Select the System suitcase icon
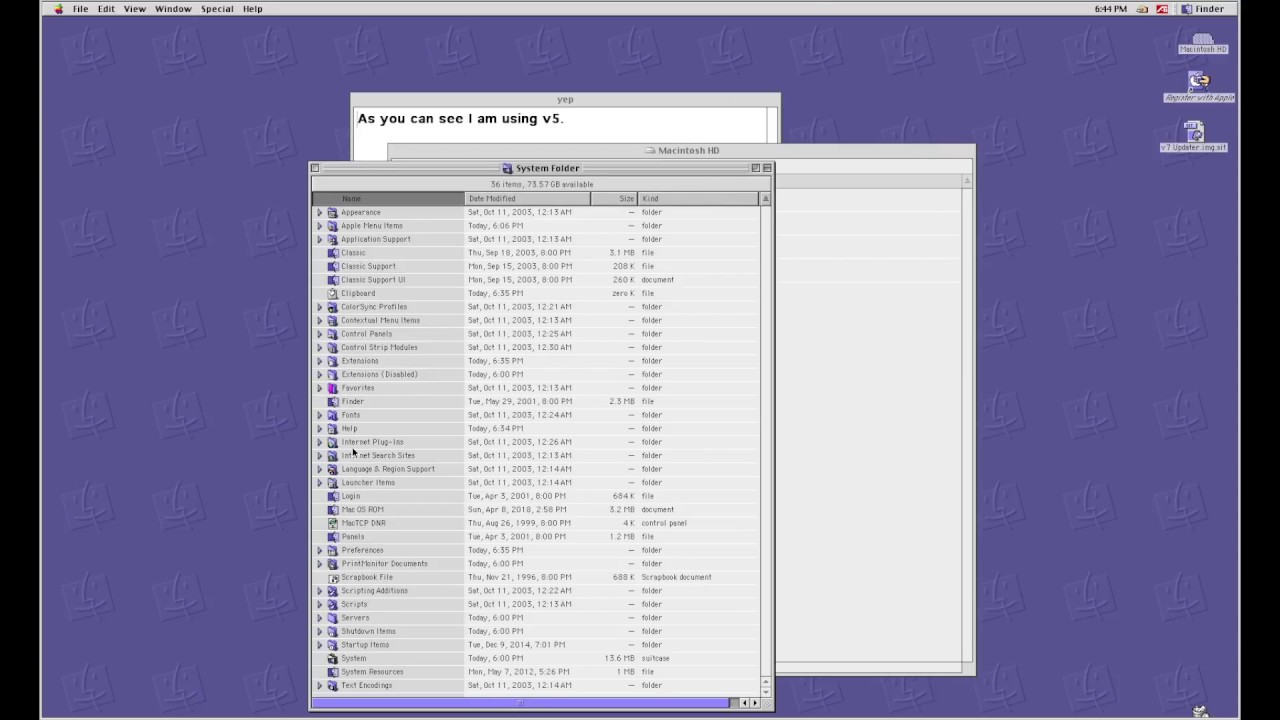Image resolution: width=1280 pixels, height=720 pixels. tap(333, 658)
